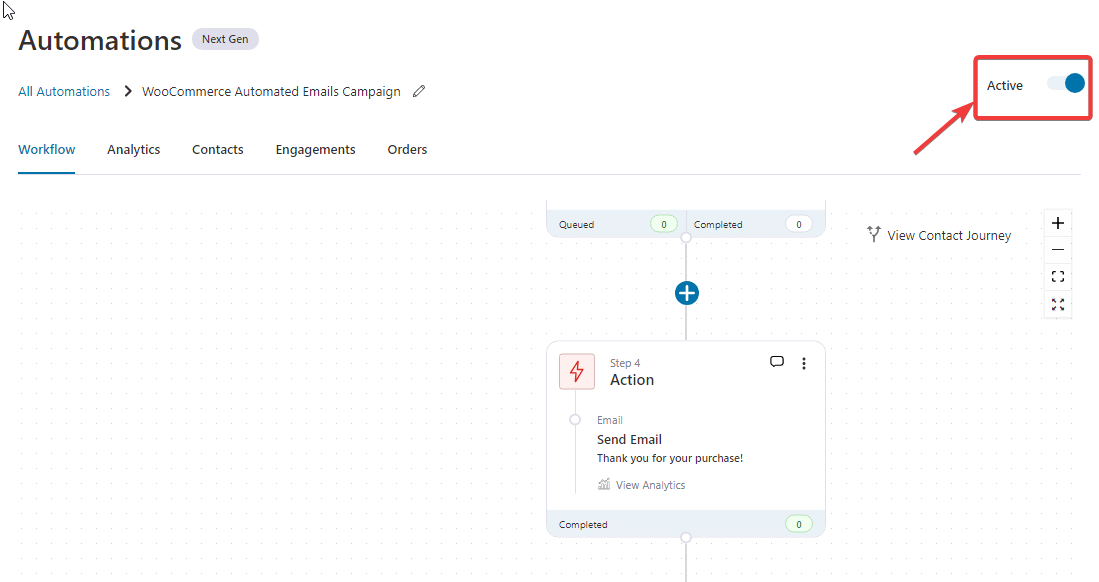Click the blue plus add-step button

tap(686, 293)
